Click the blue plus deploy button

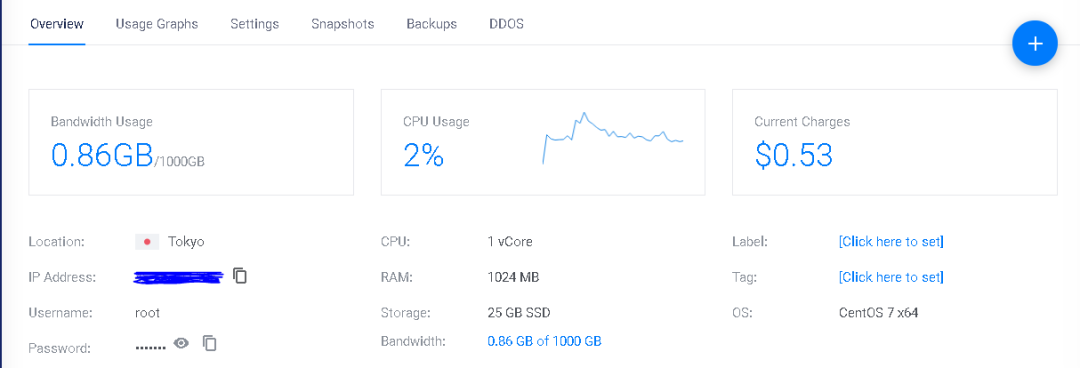point(1035,43)
